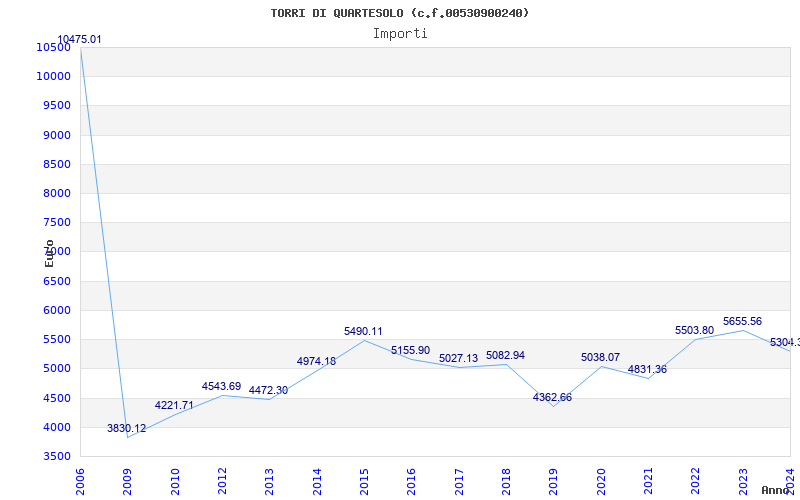
Task: Select the 5038.07 data label
Action: coord(601,358)
